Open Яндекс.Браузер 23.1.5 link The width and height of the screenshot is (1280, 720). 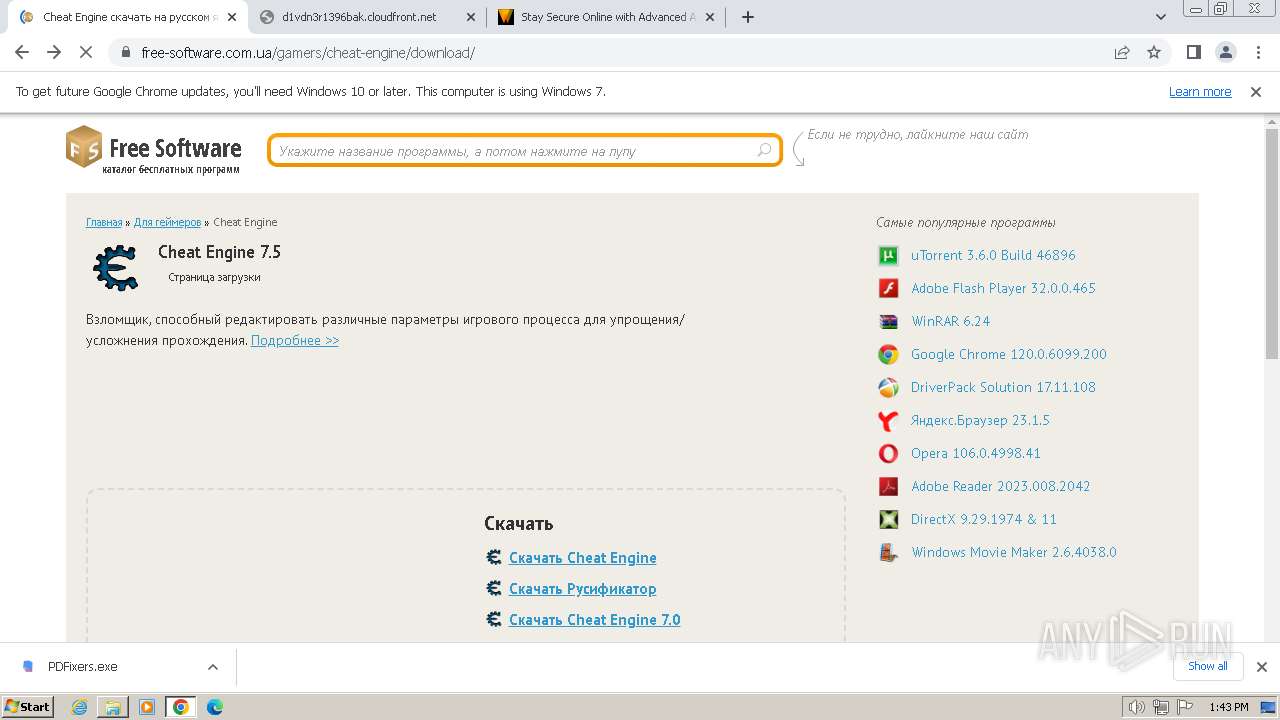coord(980,420)
